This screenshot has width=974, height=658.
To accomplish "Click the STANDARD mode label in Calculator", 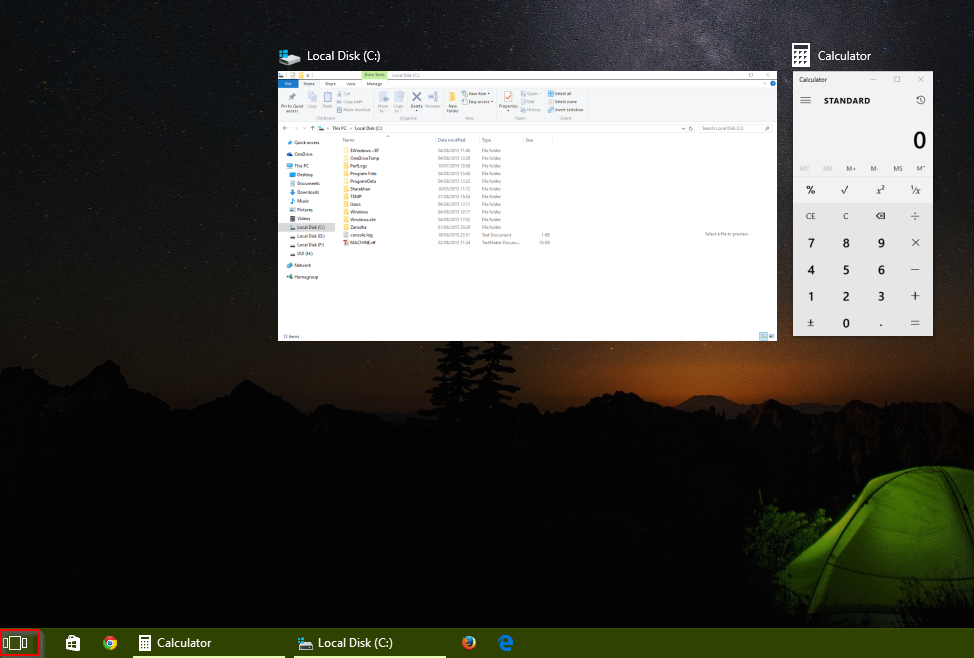I will coord(847,101).
